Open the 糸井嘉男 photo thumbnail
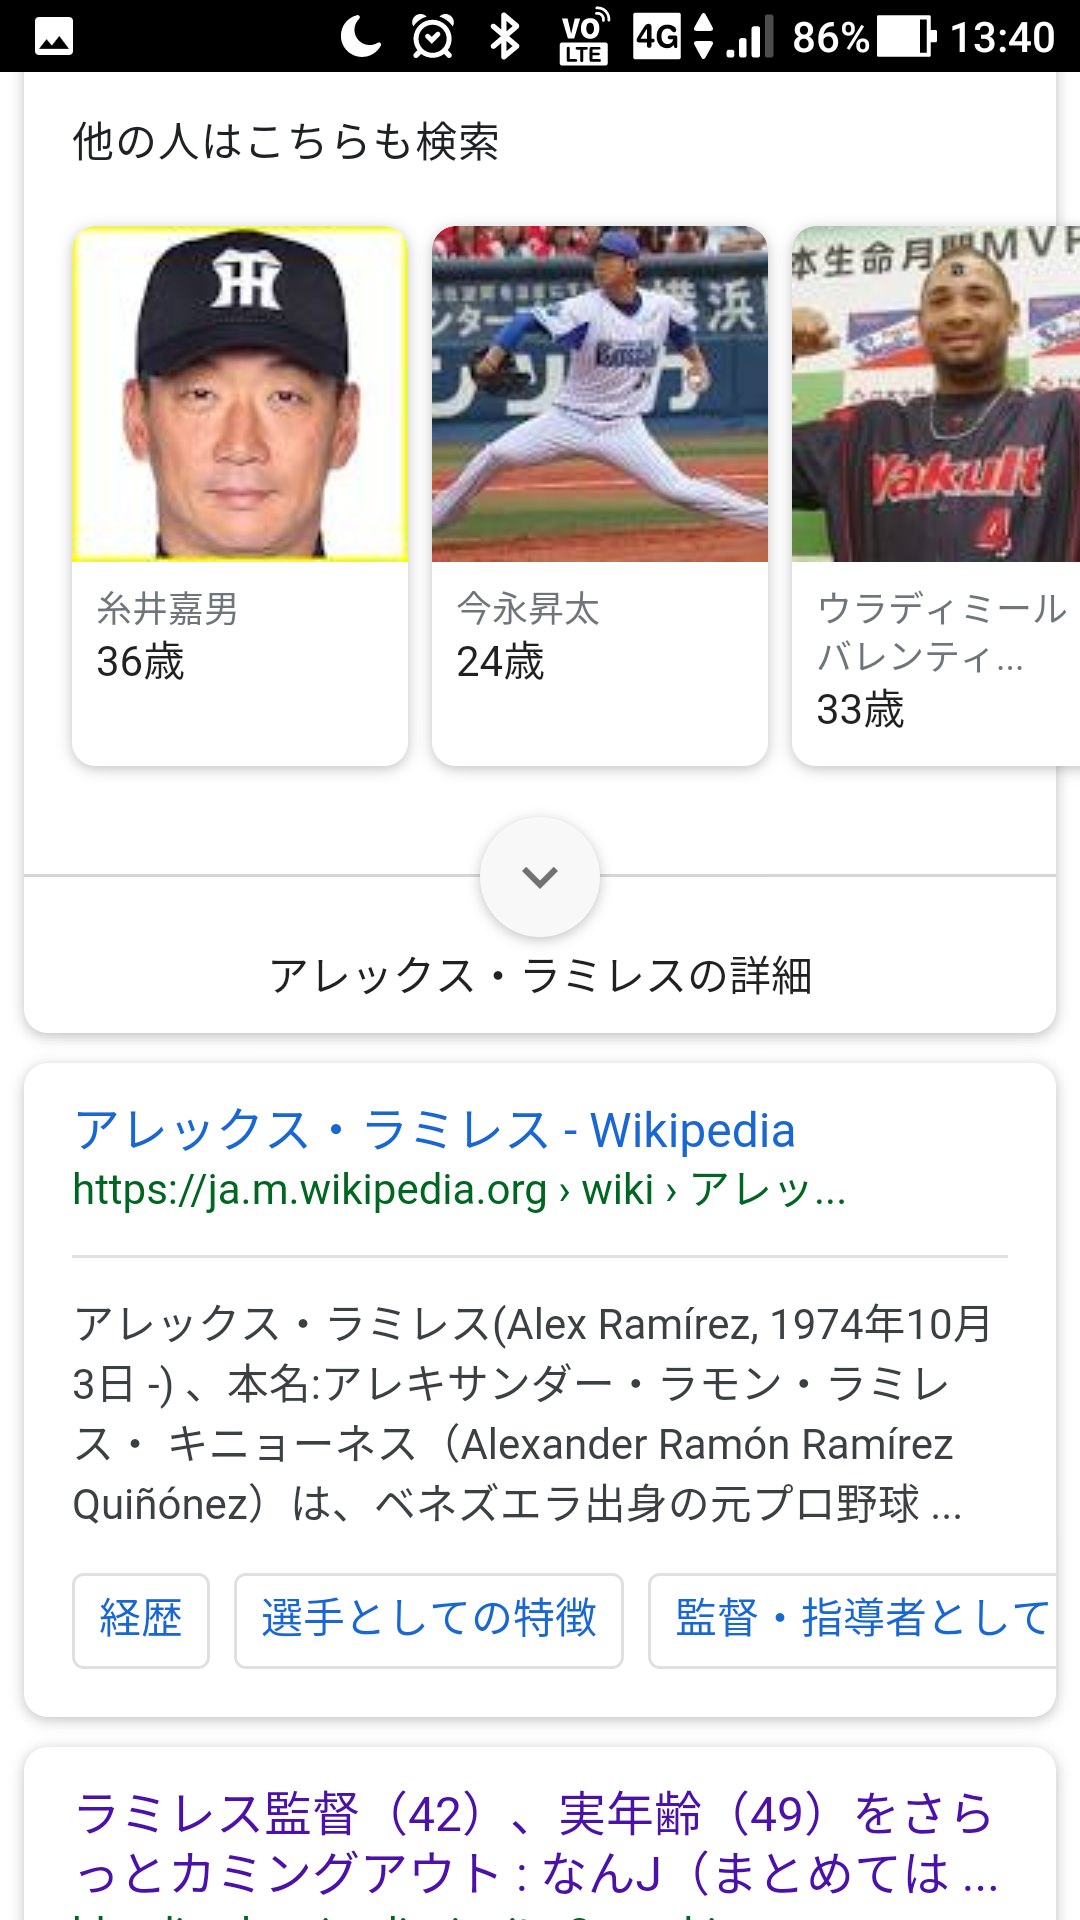Viewport: 1080px width, 1920px height. 240,394
